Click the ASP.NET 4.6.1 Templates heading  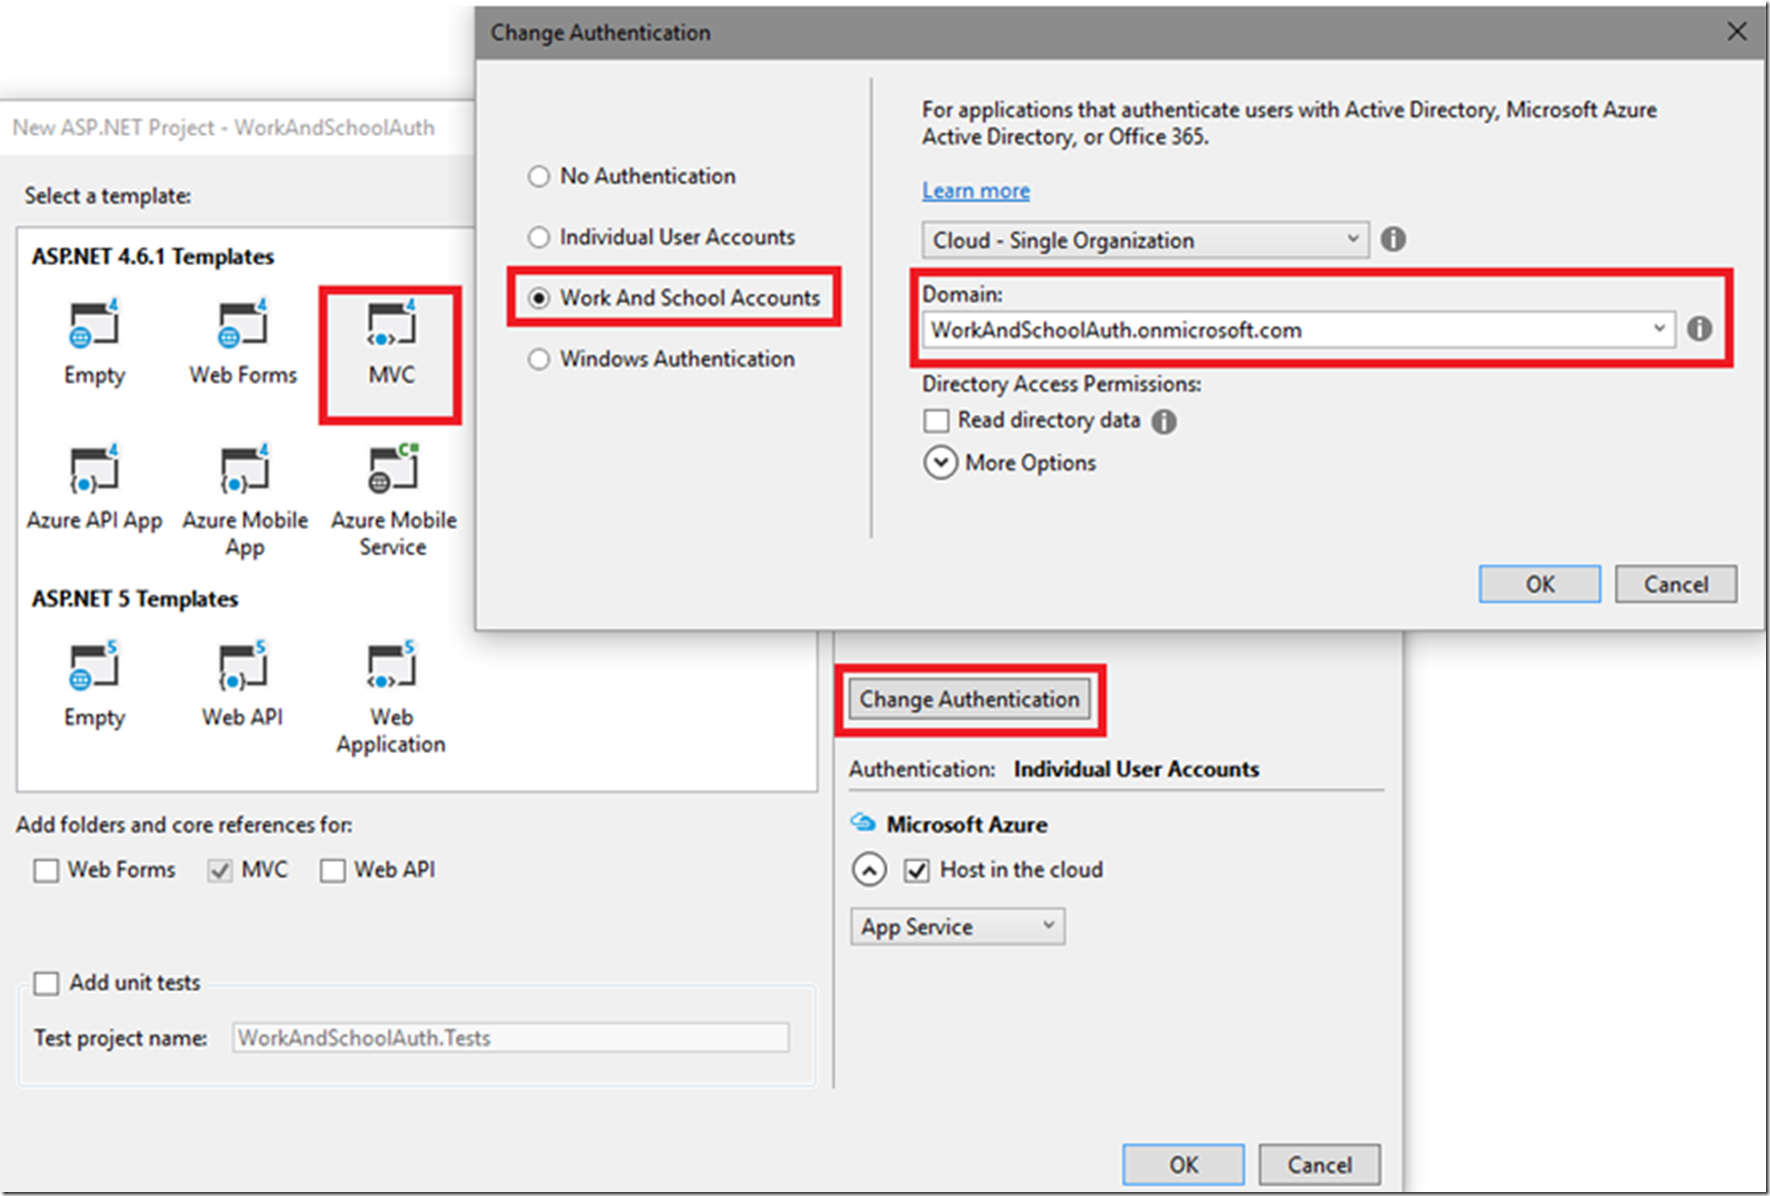point(153,257)
